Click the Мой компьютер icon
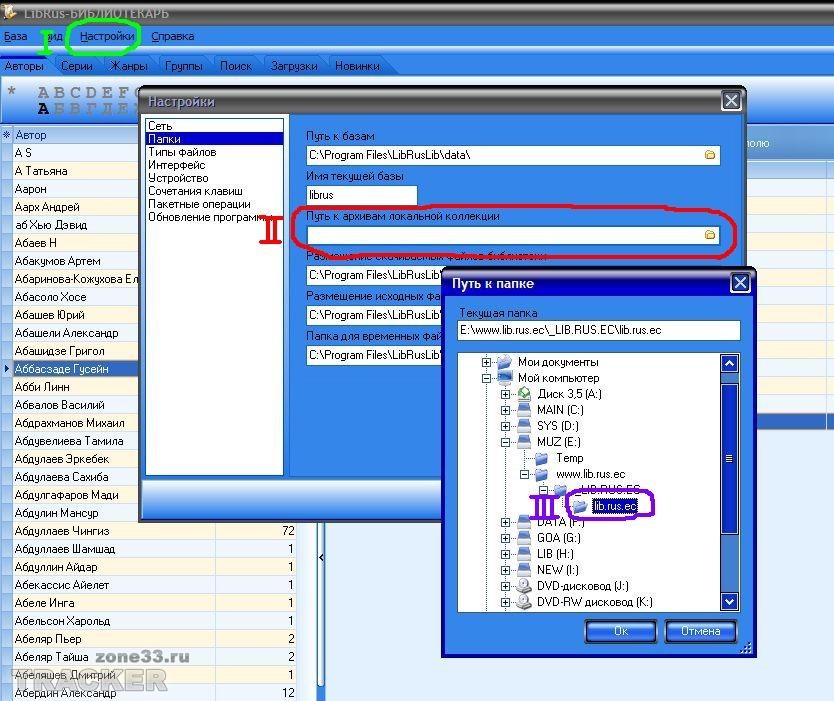The height and width of the screenshot is (701, 834). (x=504, y=378)
